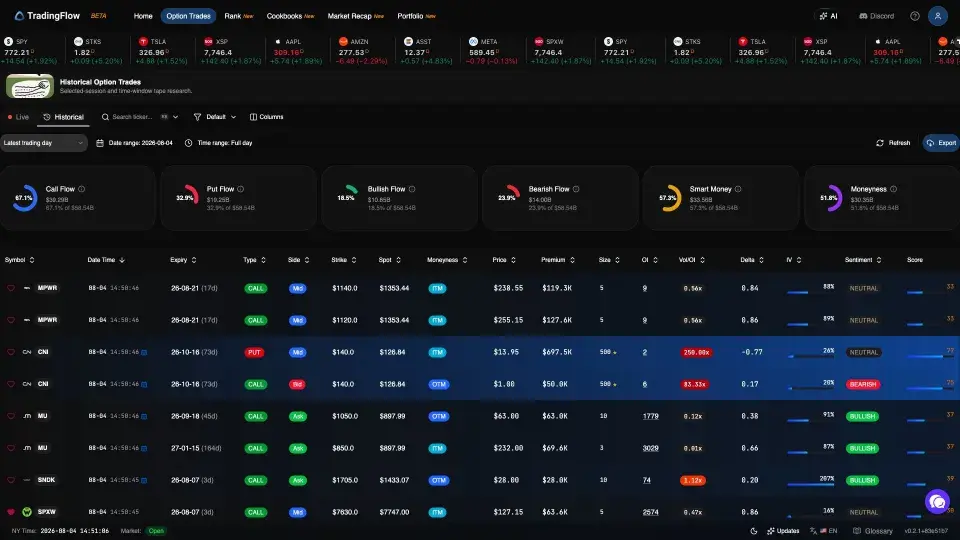Open the Market Recap tab
Image resolution: width=960 pixels, height=540 pixels.
[x=355, y=16]
